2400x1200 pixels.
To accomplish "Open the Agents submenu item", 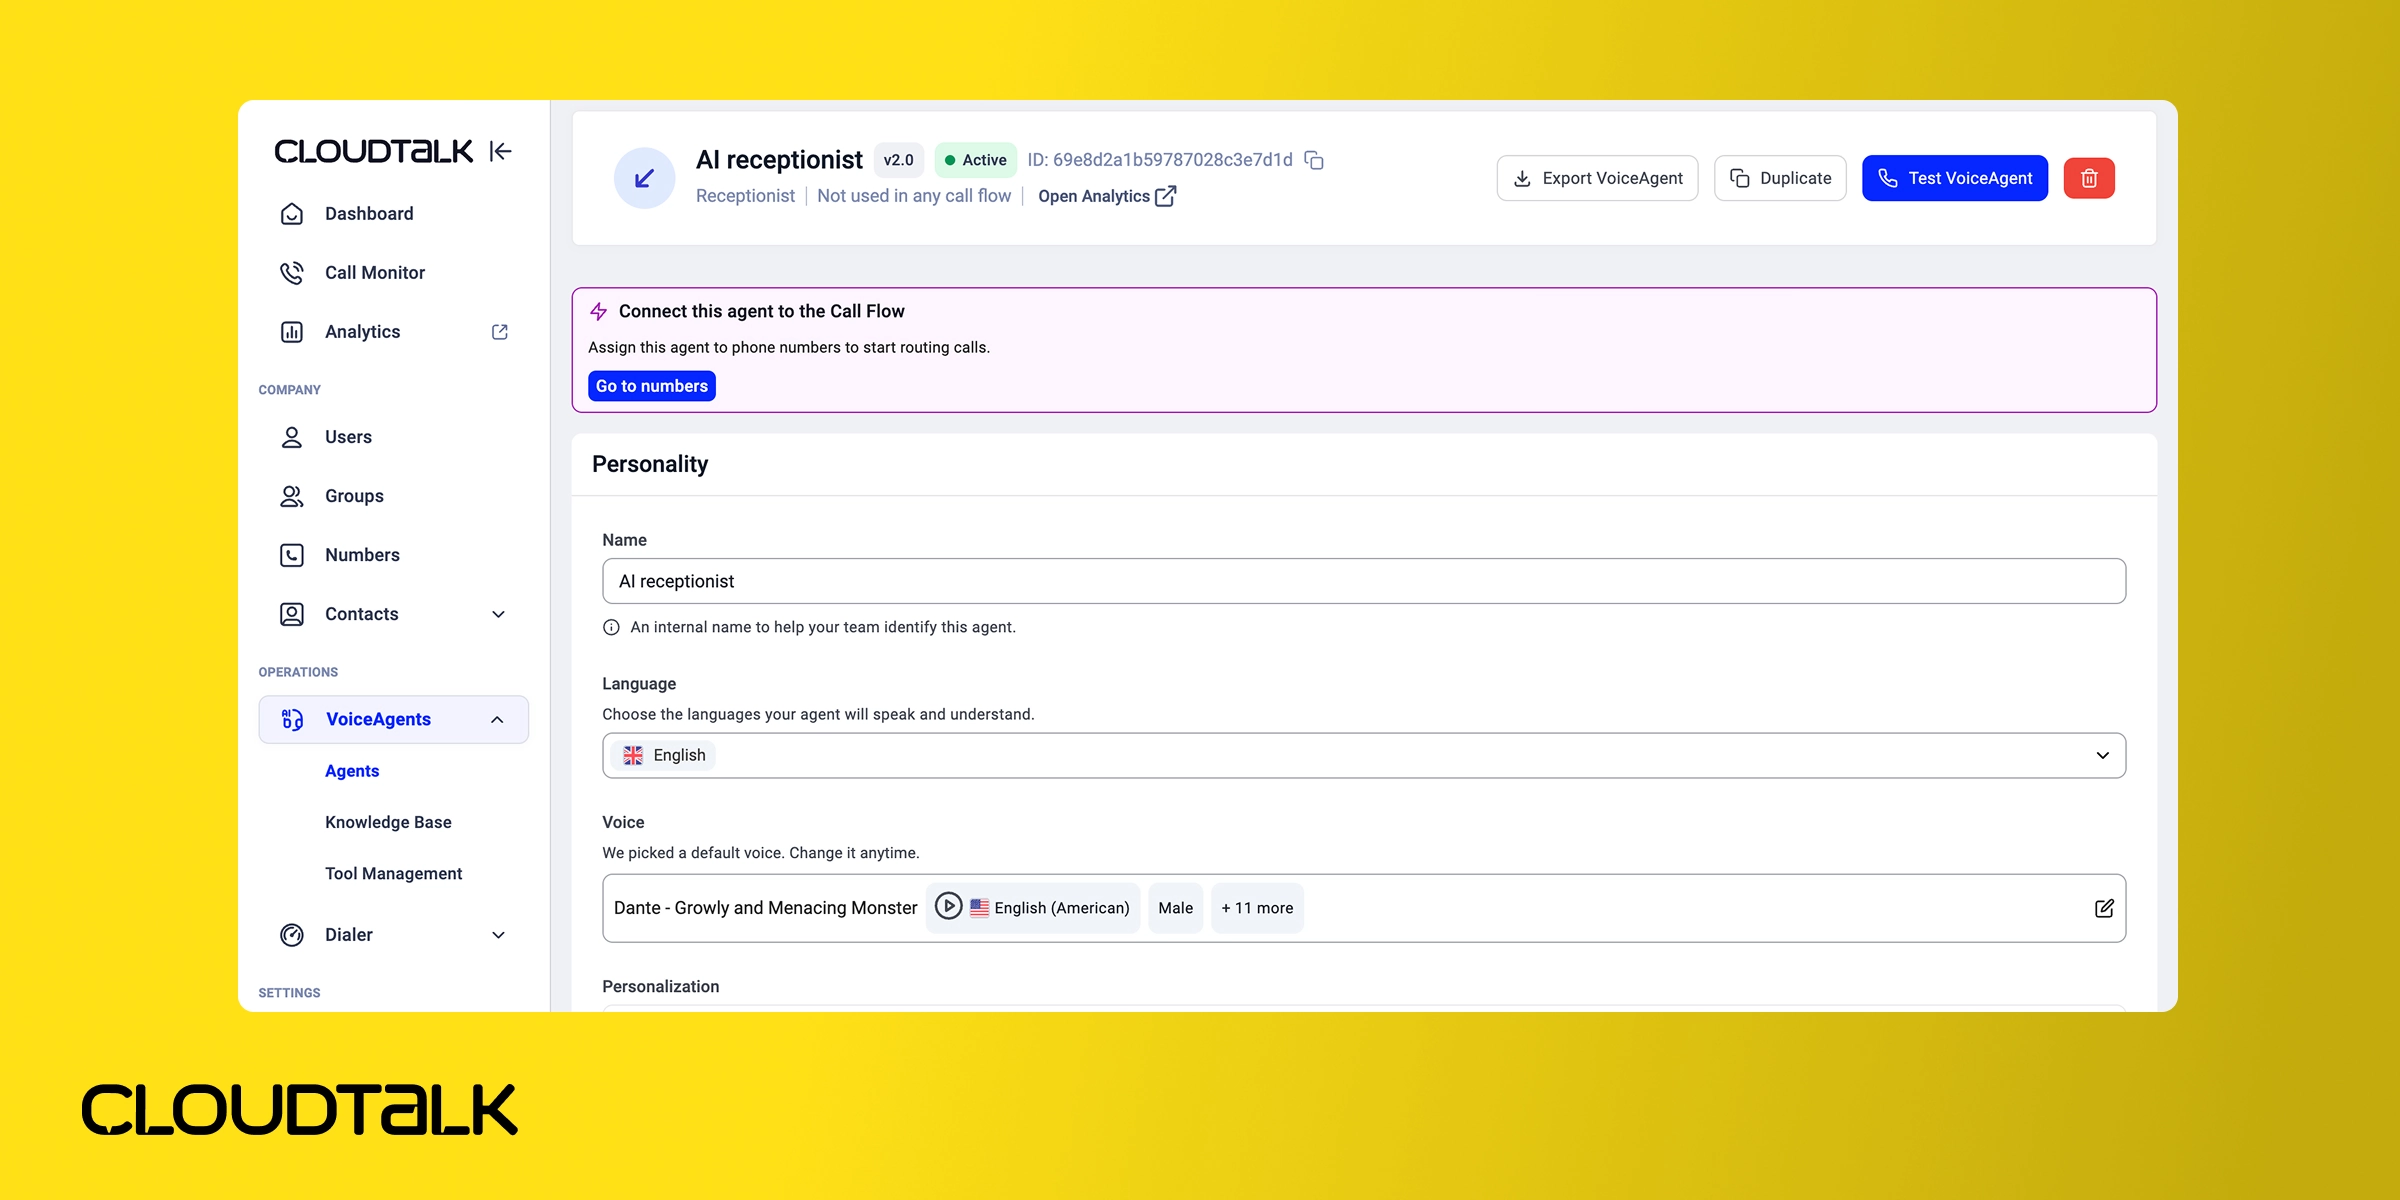I will (352, 771).
